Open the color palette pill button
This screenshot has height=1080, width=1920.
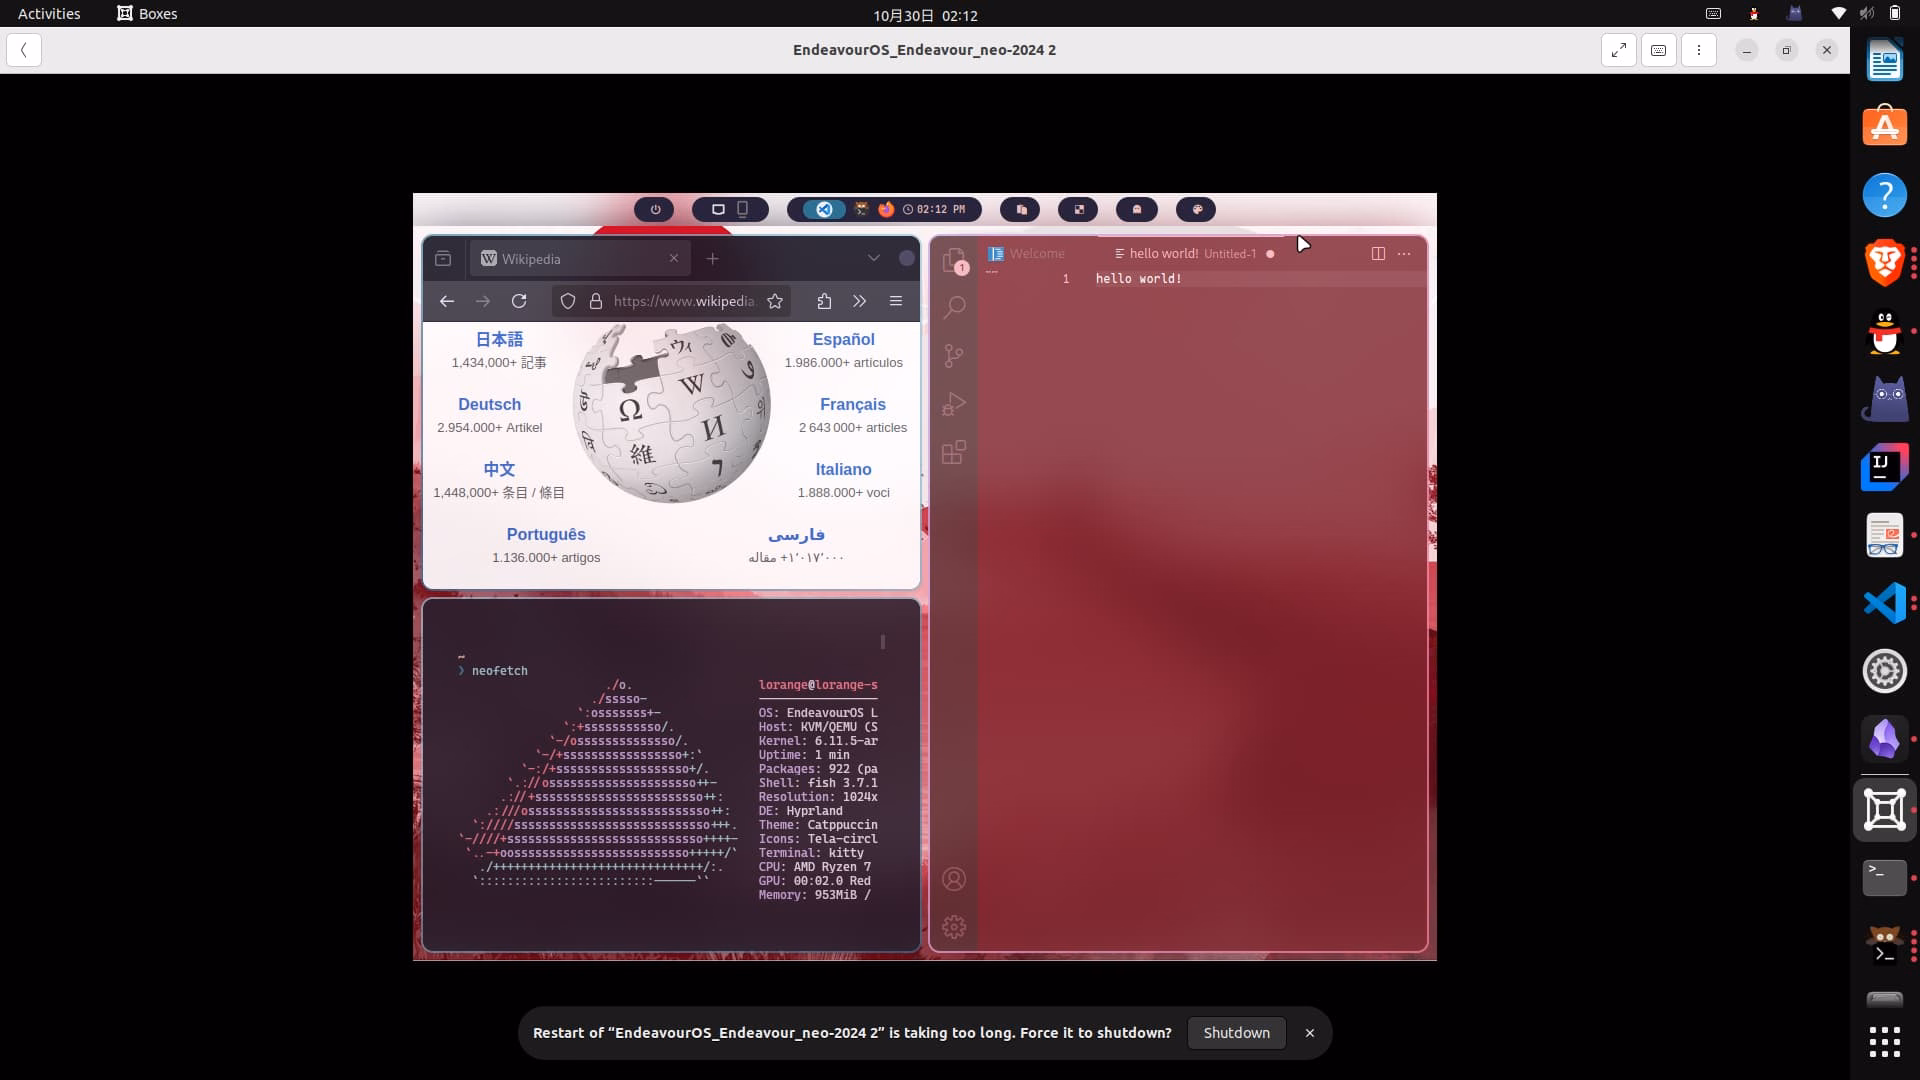1197,209
